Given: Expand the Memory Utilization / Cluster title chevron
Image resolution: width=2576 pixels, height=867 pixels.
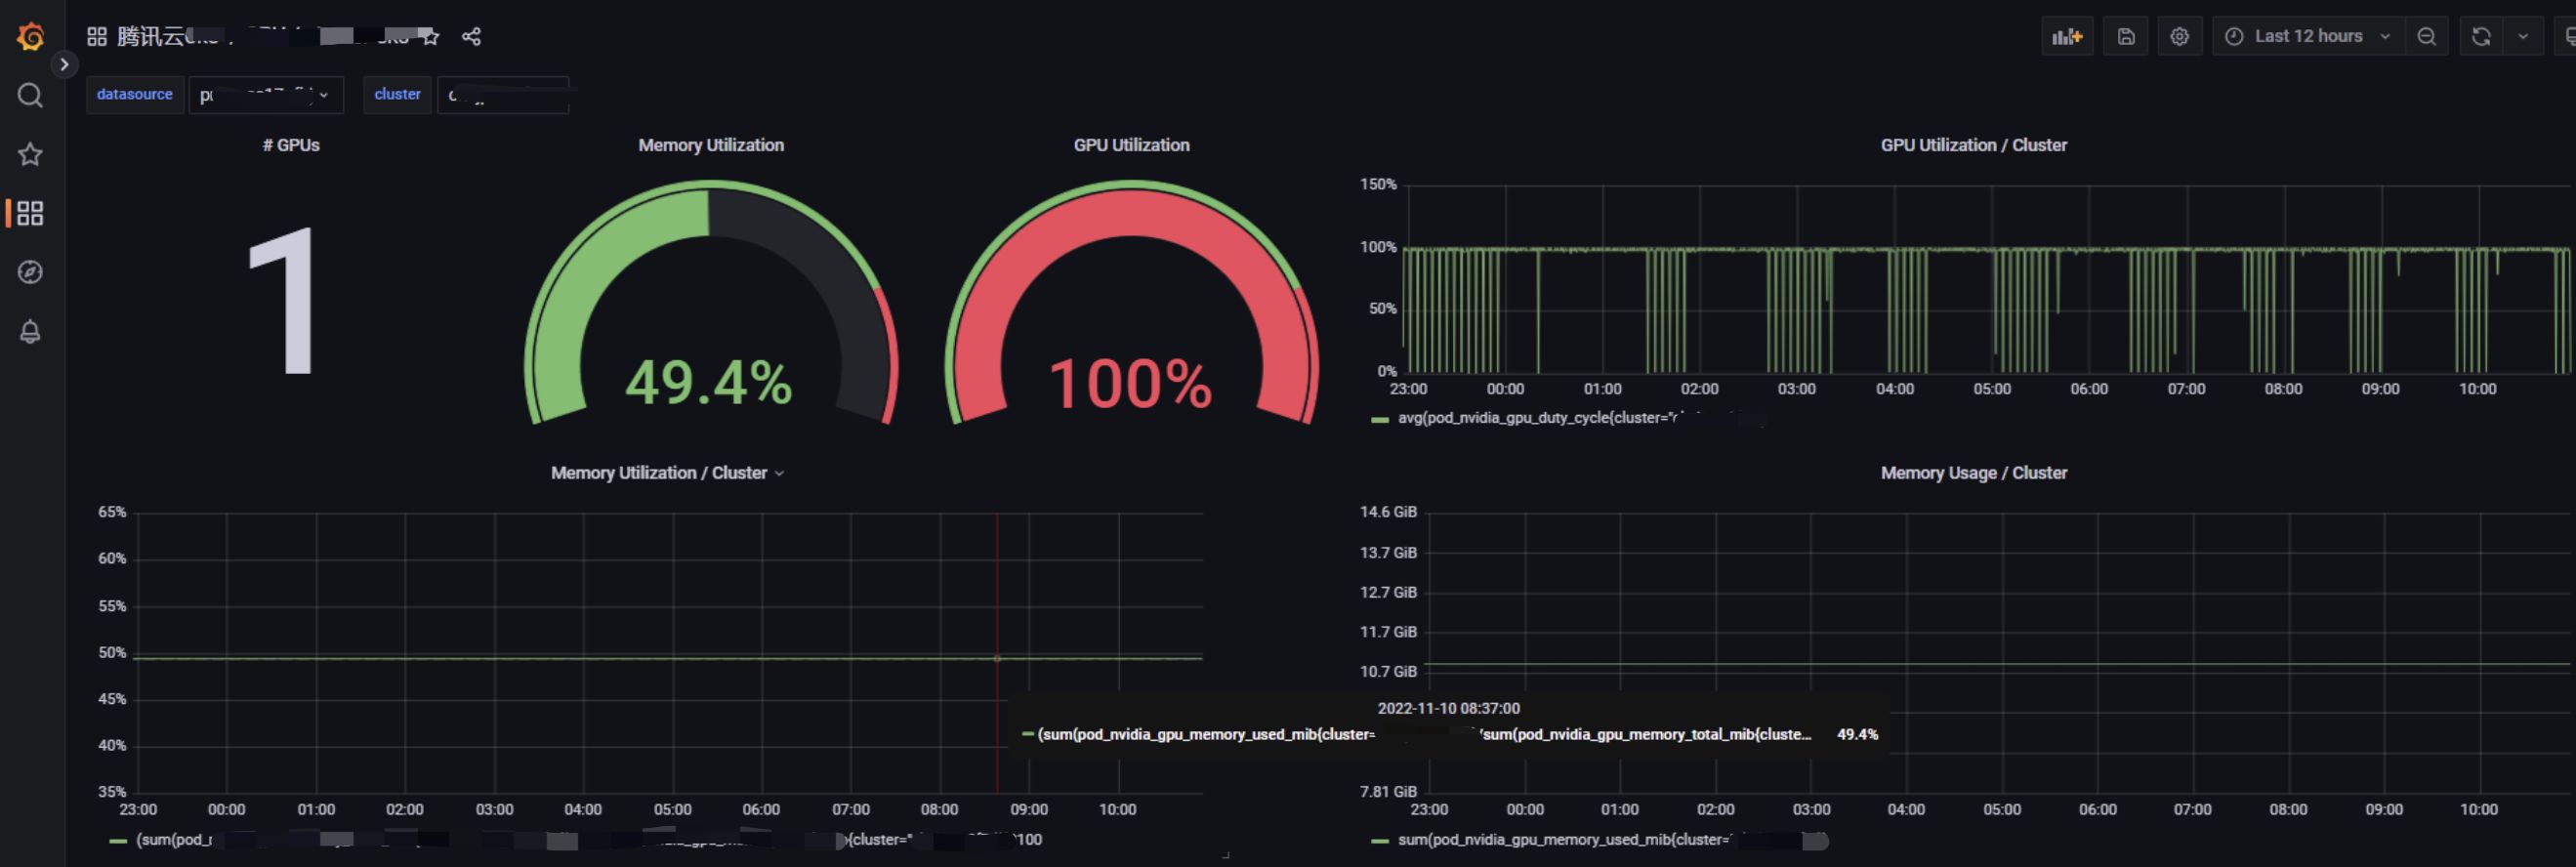Looking at the screenshot, I should click(x=779, y=474).
